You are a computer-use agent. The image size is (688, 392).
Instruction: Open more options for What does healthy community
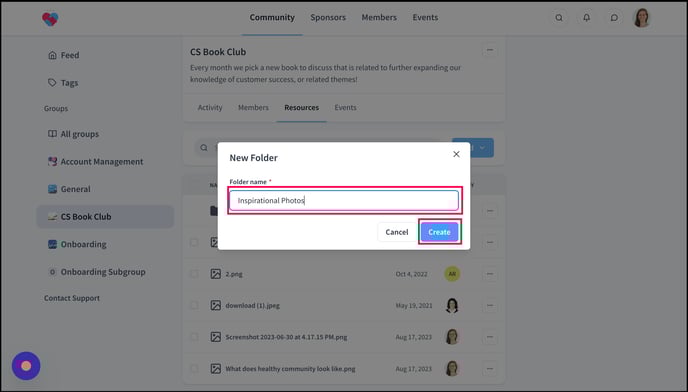click(490, 369)
